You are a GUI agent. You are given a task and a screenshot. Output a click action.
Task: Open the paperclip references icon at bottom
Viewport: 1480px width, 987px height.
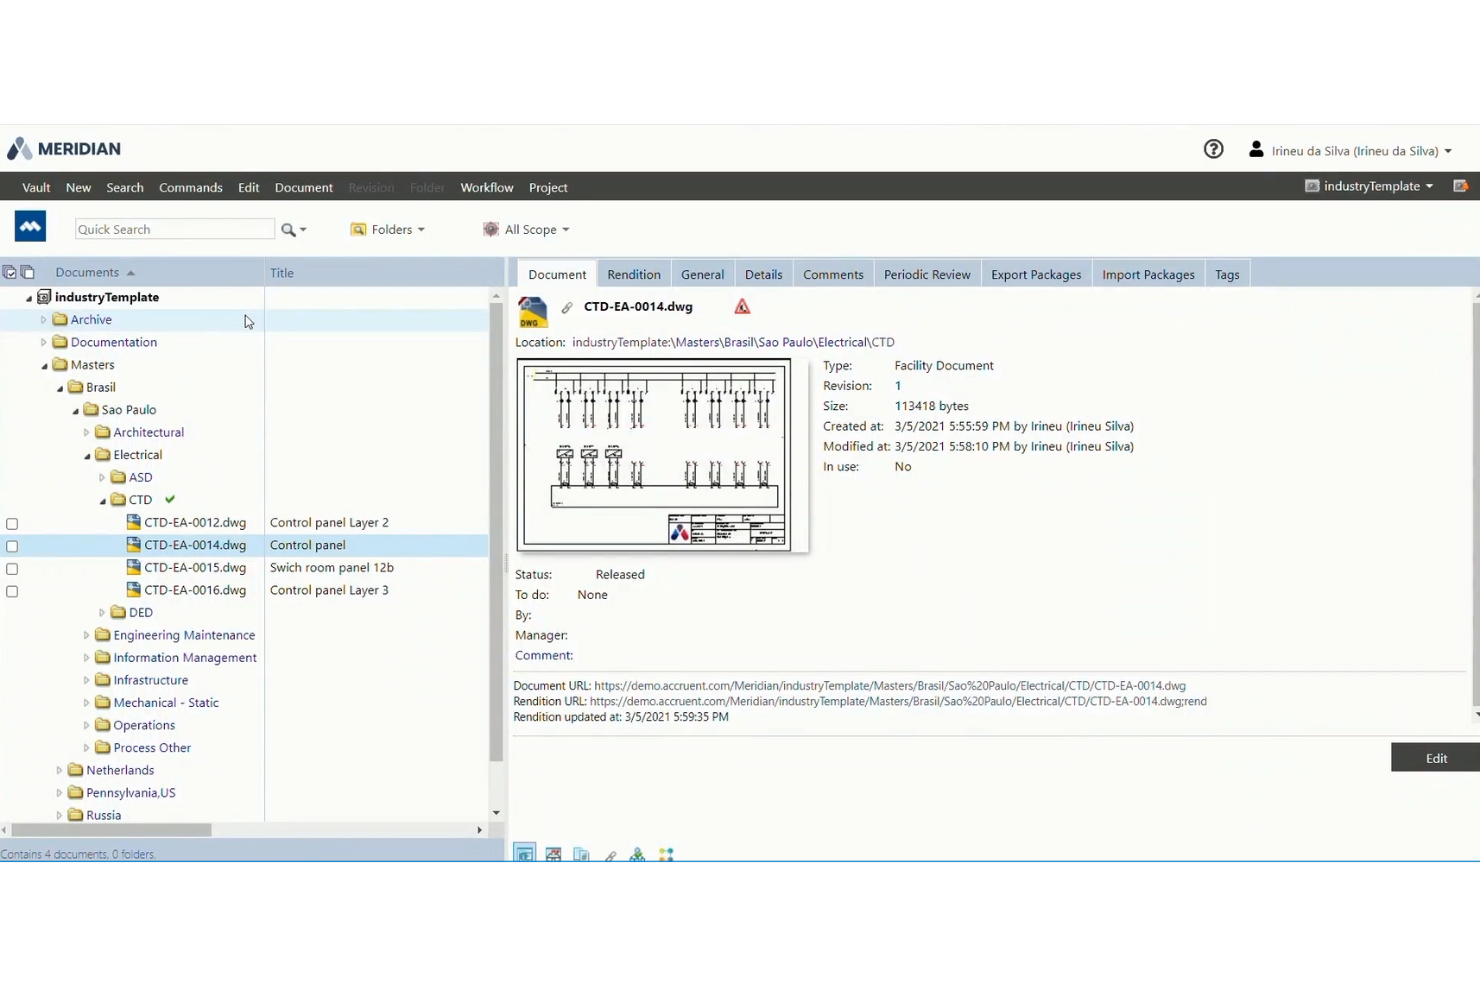click(x=610, y=855)
